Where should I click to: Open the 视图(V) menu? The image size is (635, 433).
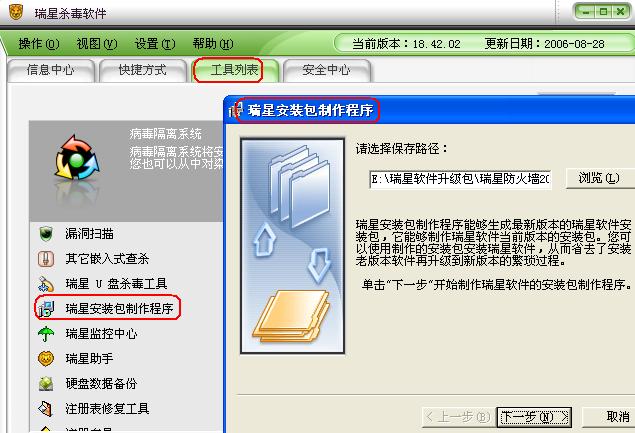(x=97, y=44)
